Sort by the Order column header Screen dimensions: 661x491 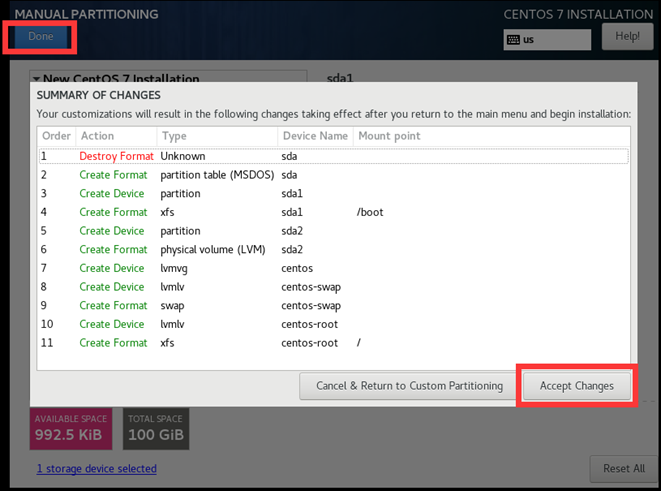[x=56, y=136]
